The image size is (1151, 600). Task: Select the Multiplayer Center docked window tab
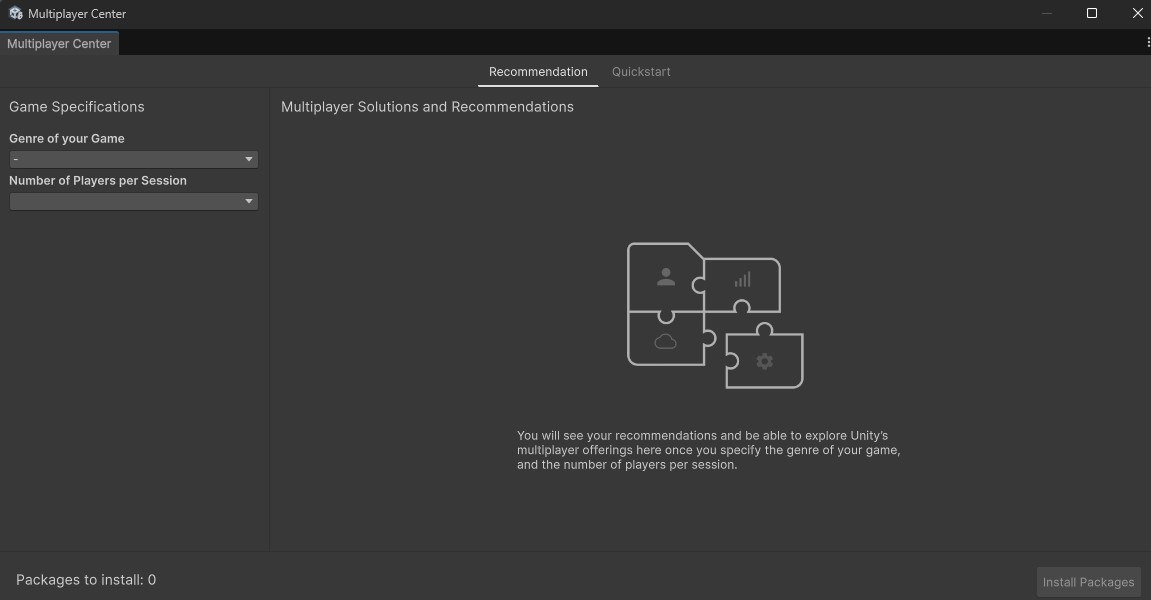[x=59, y=43]
